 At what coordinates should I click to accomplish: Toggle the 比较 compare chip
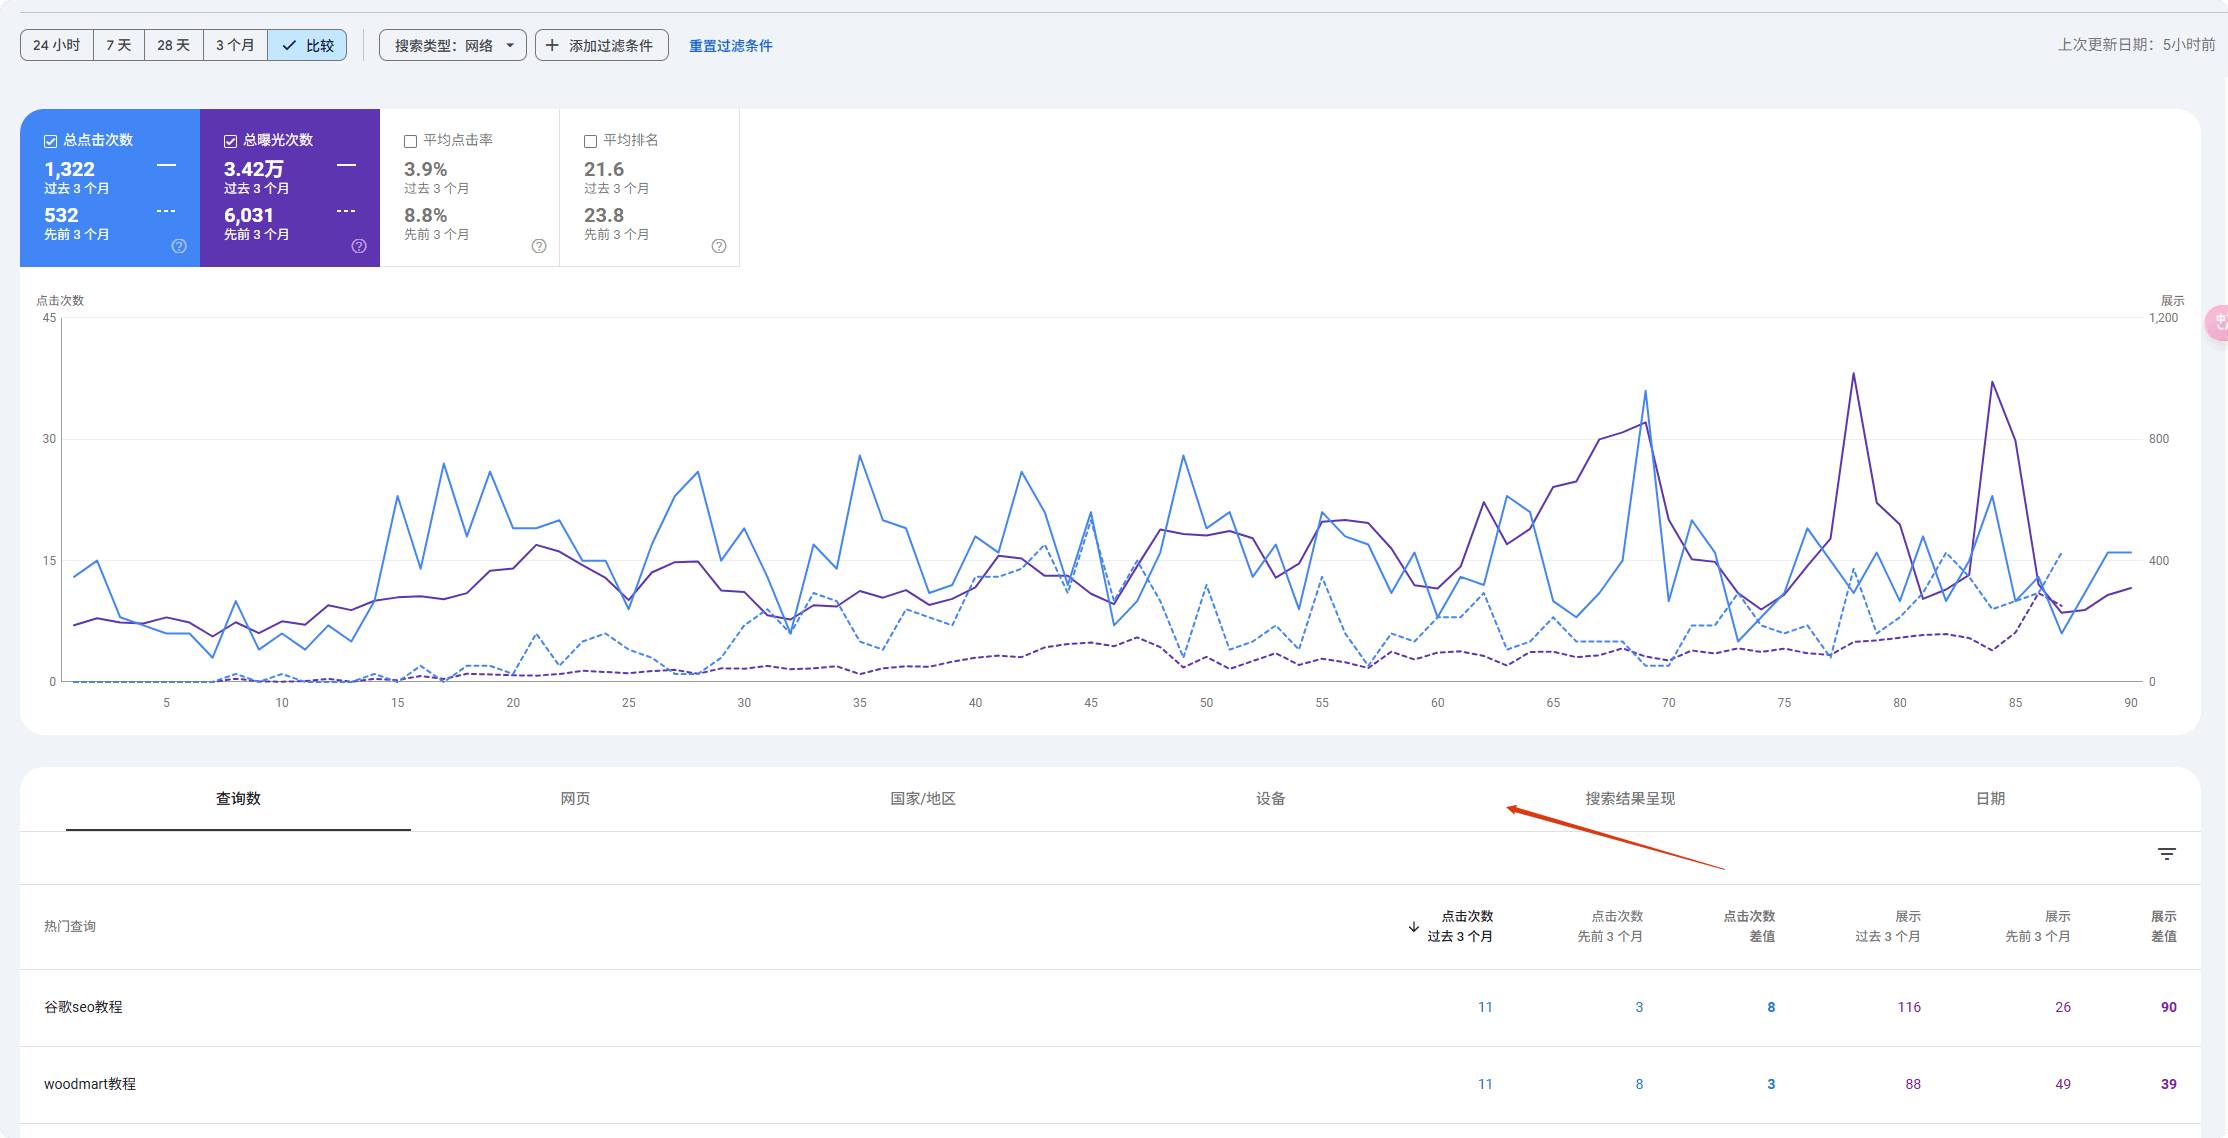[x=307, y=45]
